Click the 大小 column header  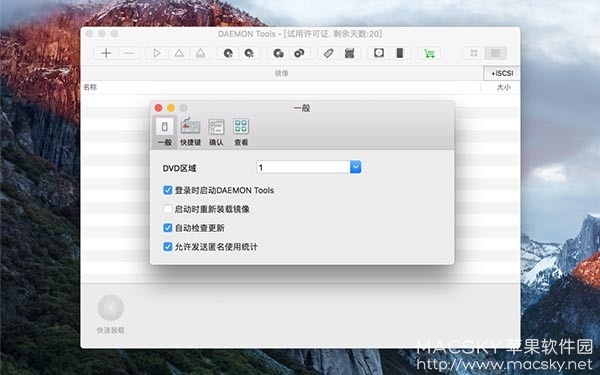(x=504, y=87)
